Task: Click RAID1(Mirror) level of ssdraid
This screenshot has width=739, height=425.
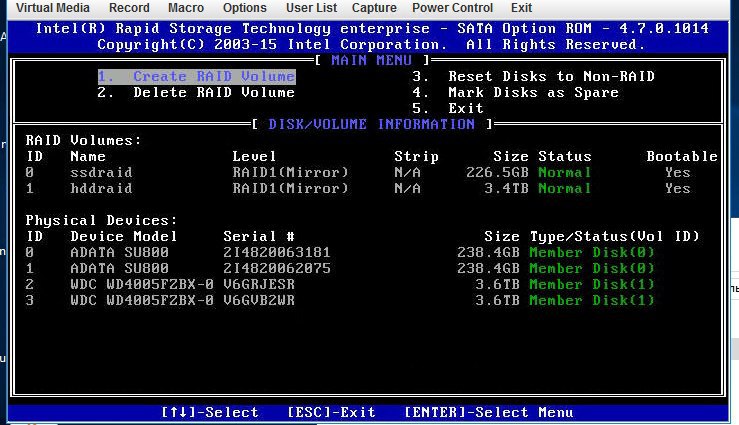Action: (290, 172)
